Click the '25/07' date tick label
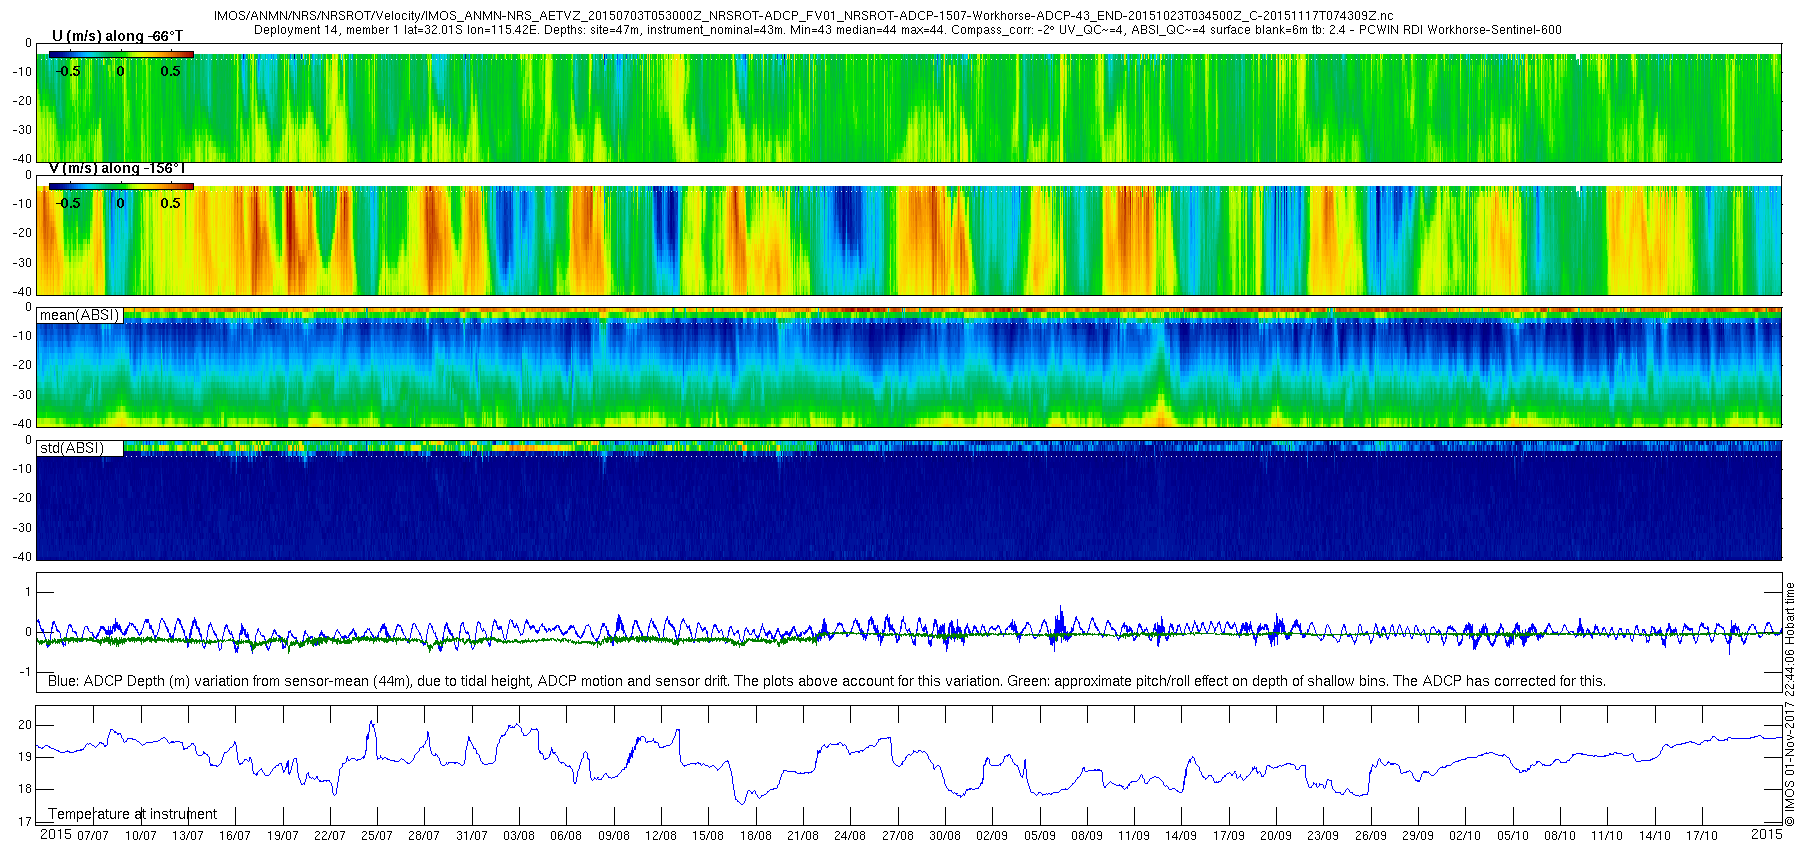 point(376,836)
